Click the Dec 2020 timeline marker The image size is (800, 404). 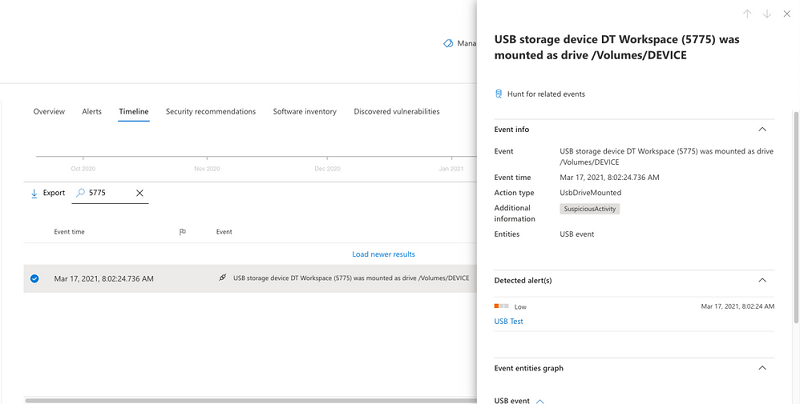pos(327,168)
